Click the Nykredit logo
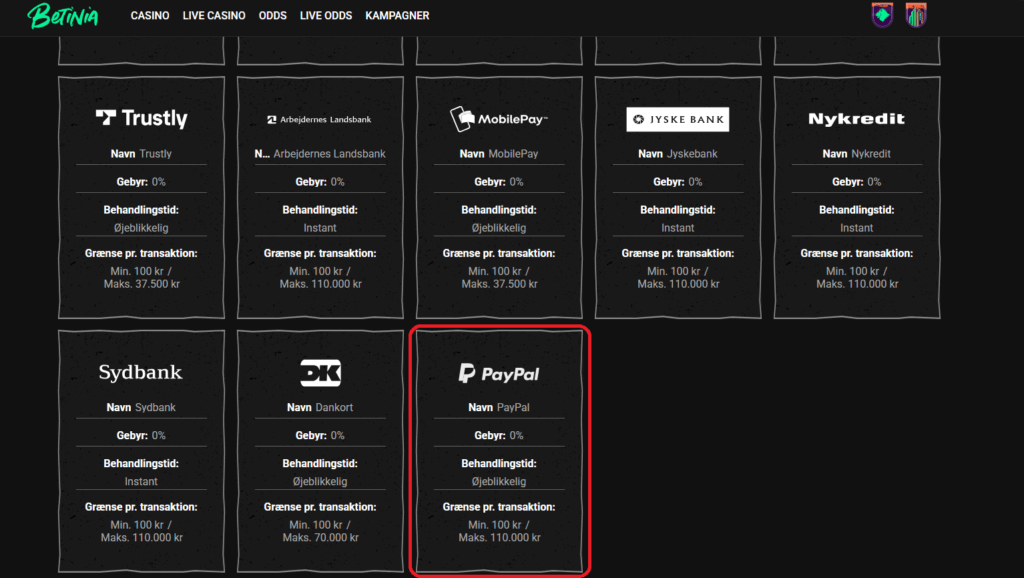Image resolution: width=1024 pixels, height=578 pixels. 857,119
